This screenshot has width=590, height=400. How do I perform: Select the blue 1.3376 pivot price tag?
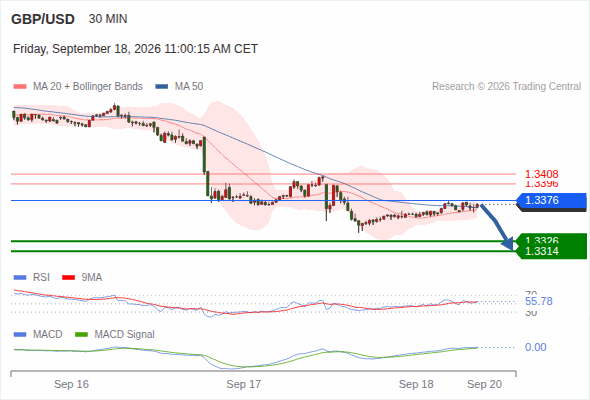point(552,201)
